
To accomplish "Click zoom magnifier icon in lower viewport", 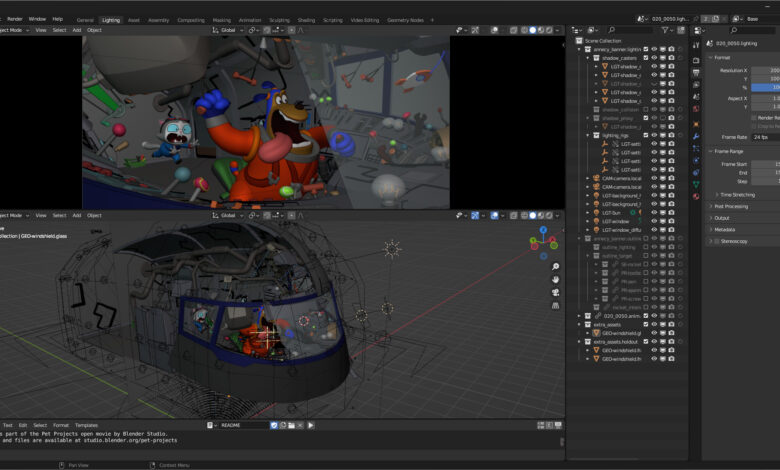I will tap(555, 267).
